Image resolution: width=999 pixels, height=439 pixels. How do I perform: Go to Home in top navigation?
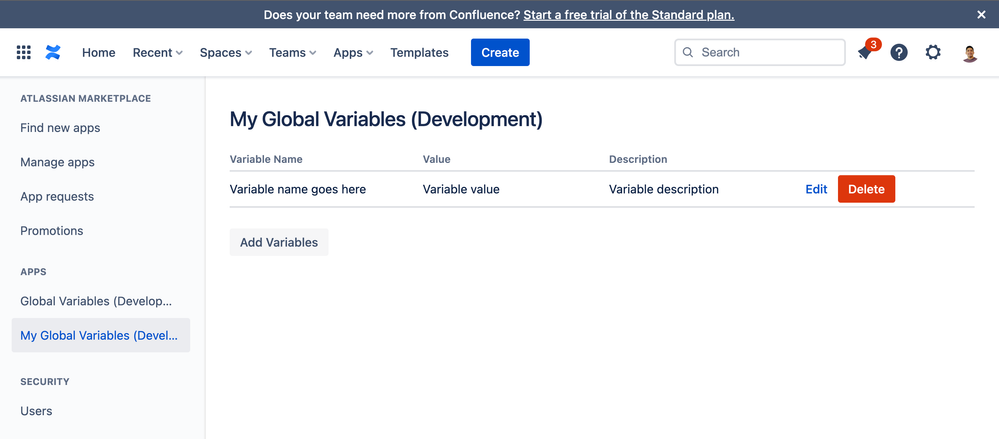coord(99,53)
